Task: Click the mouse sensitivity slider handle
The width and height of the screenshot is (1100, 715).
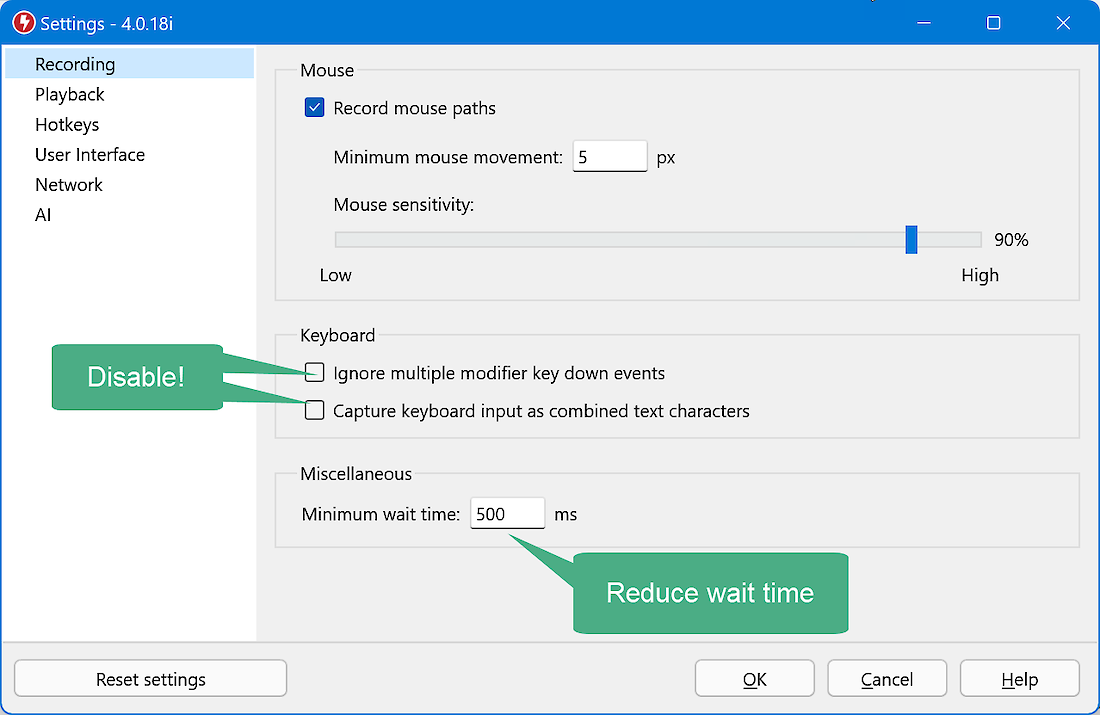Action: [911, 240]
